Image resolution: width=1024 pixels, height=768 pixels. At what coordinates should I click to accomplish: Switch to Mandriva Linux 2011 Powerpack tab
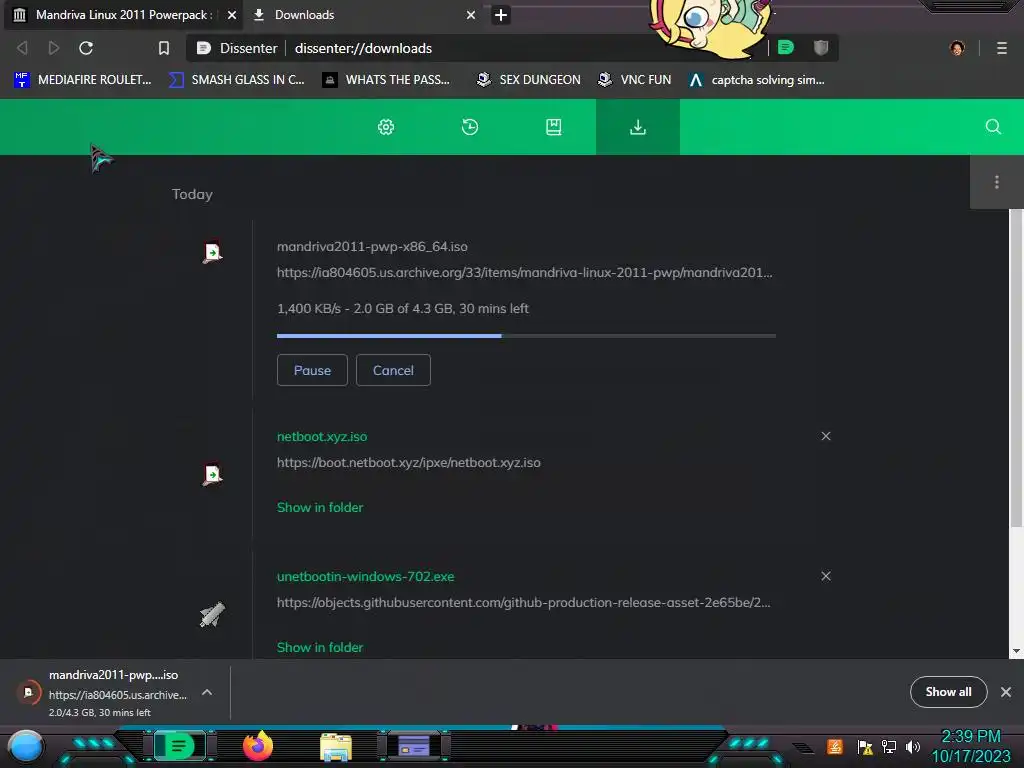click(123, 15)
